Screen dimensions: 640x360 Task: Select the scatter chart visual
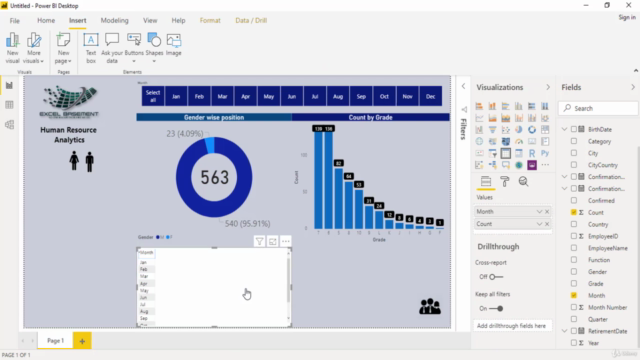[x=505, y=130]
